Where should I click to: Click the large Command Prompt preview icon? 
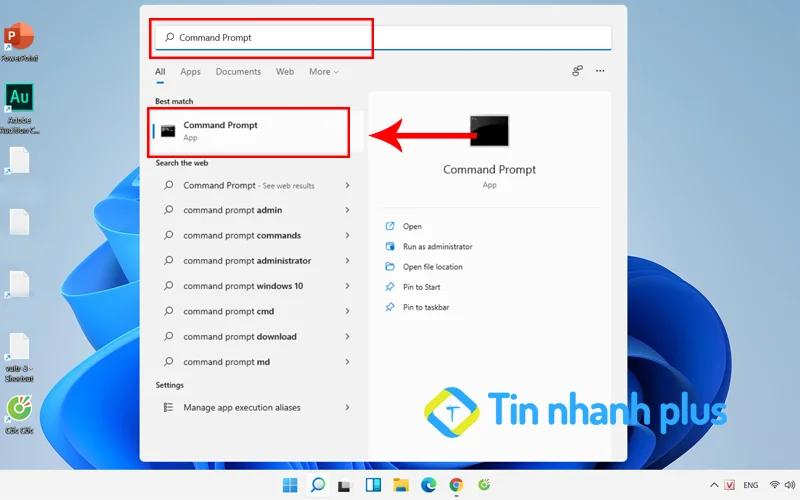coord(489,131)
